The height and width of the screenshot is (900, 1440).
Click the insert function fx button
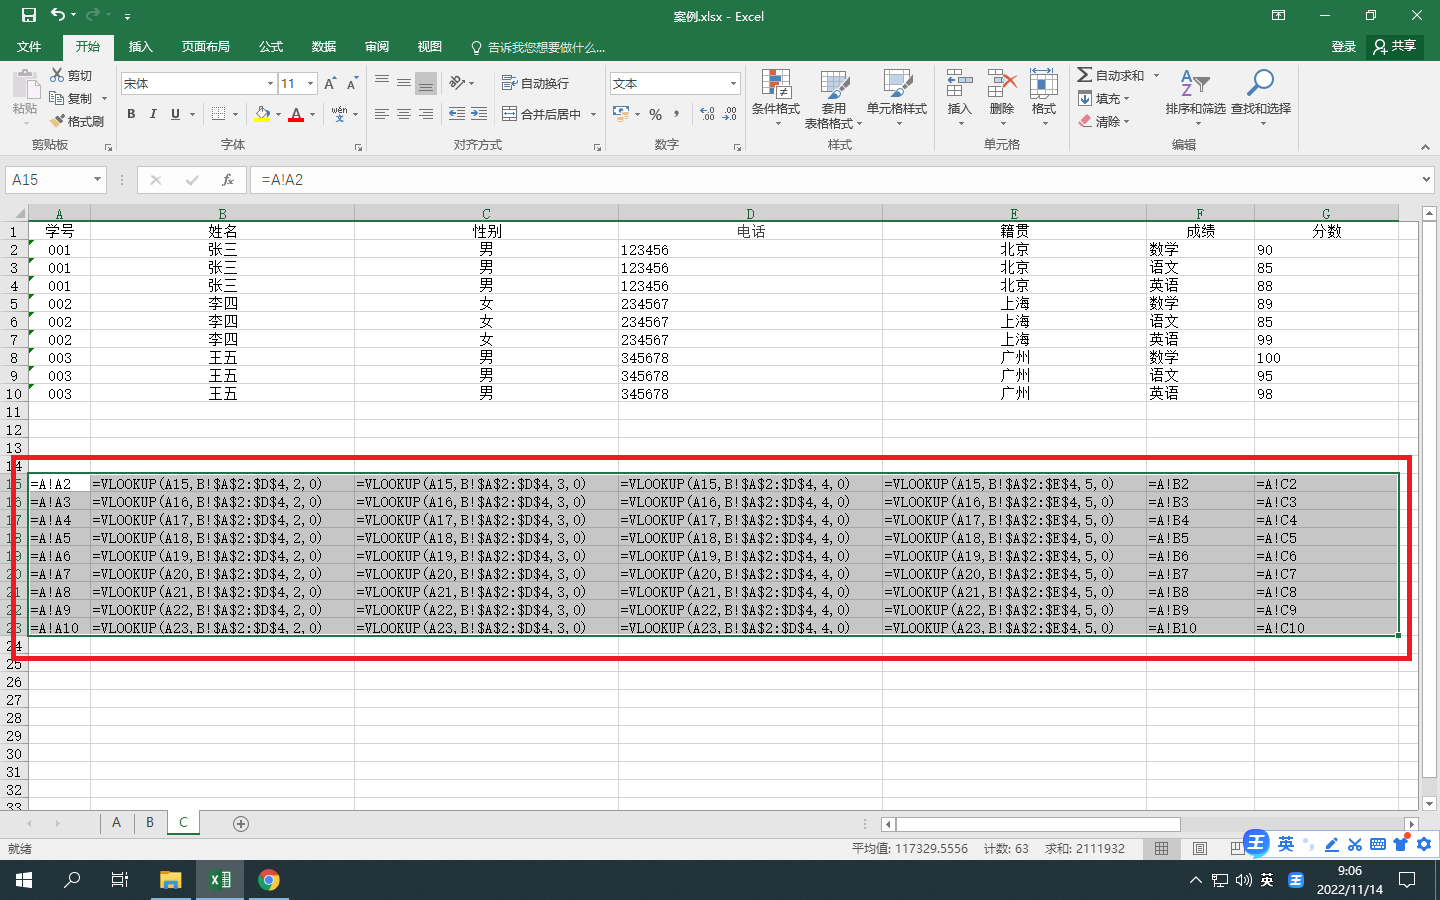228,180
